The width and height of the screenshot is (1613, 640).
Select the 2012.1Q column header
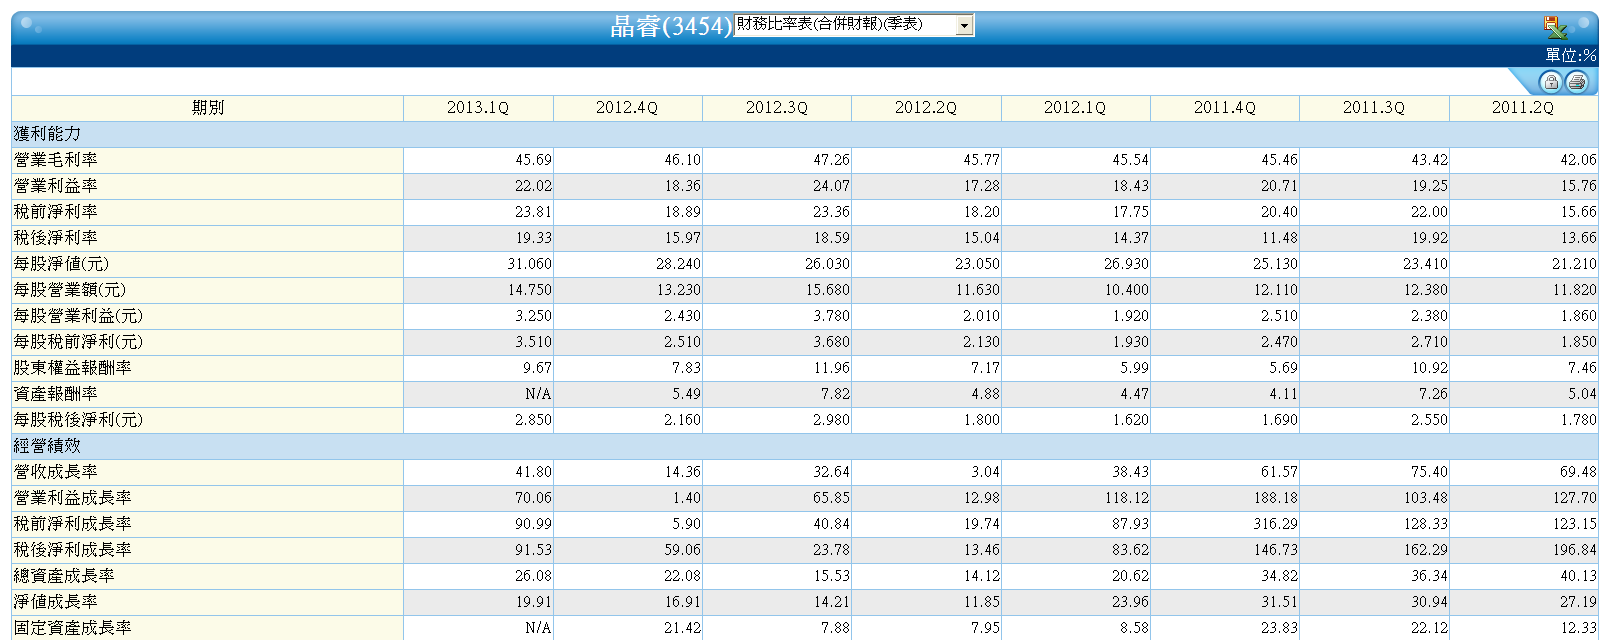(1075, 108)
